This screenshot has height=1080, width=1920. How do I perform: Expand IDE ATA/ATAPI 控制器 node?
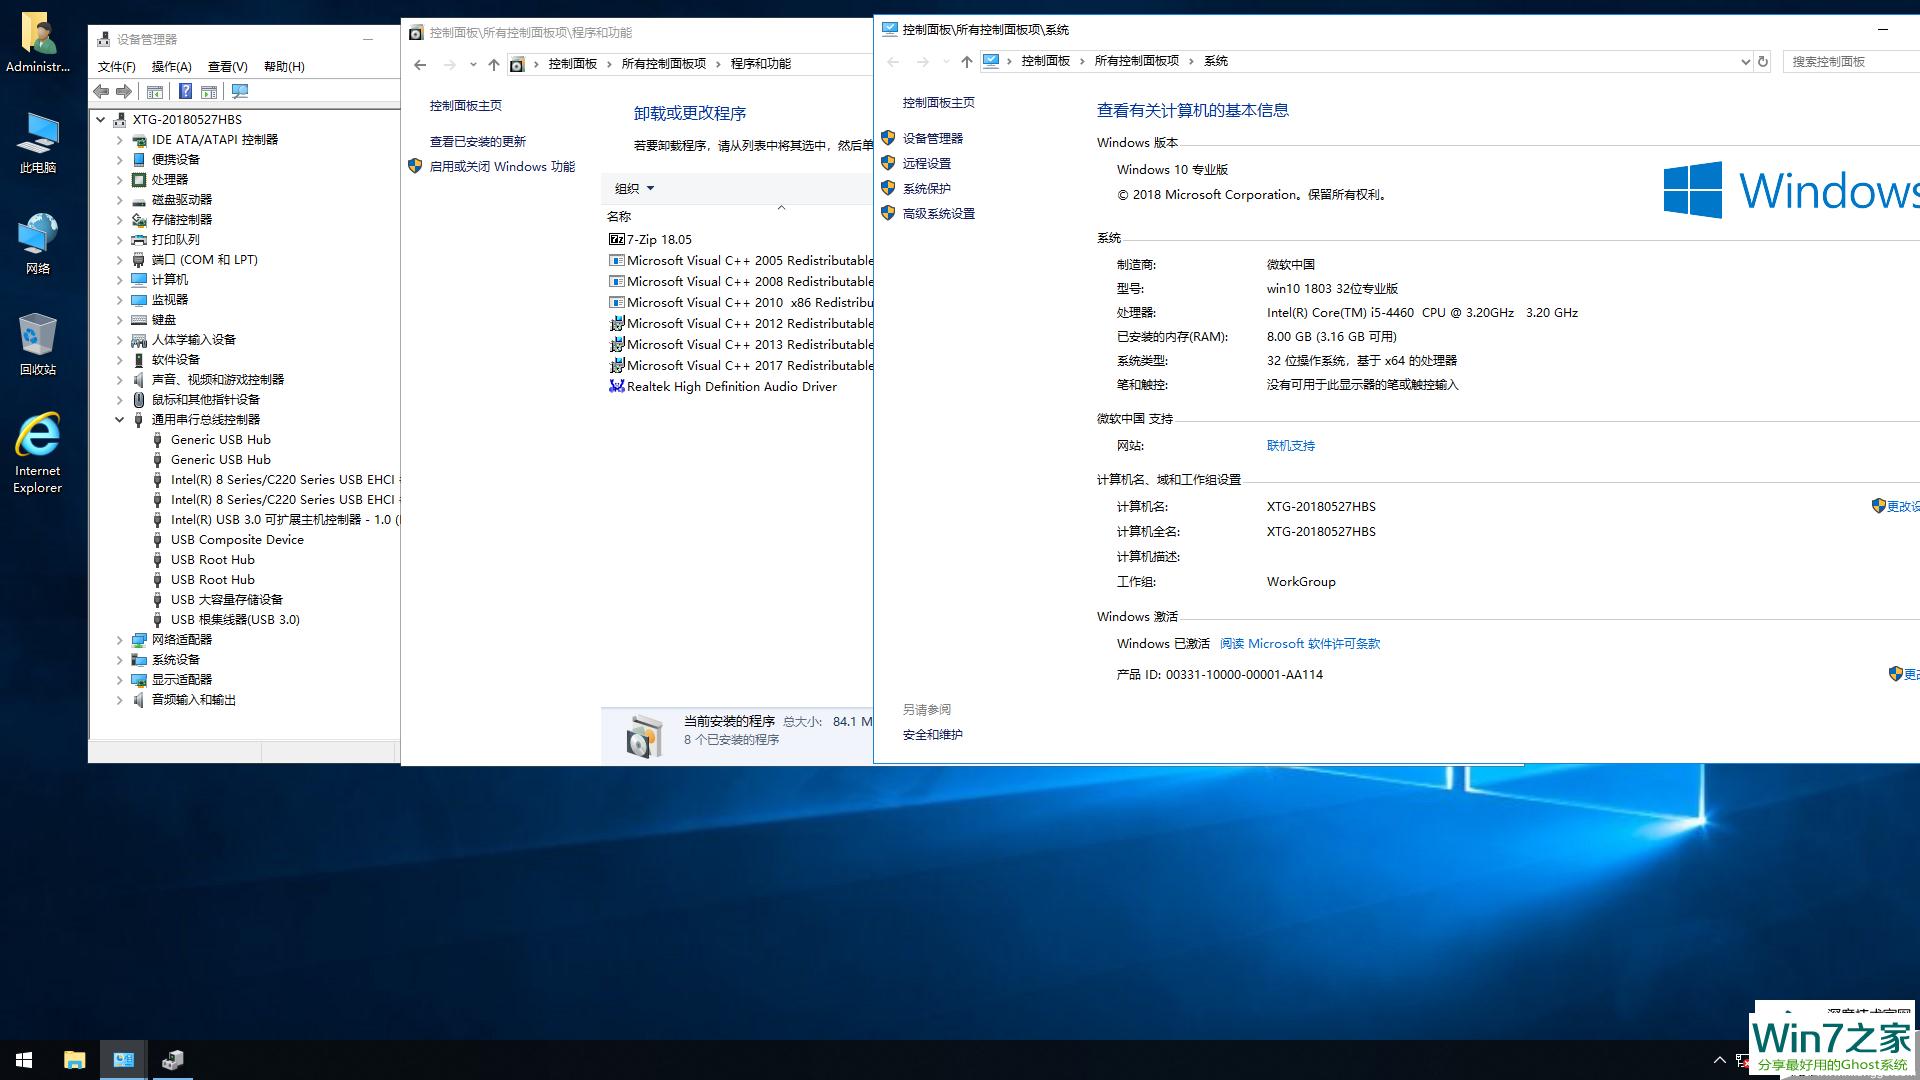[x=120, y=139]
